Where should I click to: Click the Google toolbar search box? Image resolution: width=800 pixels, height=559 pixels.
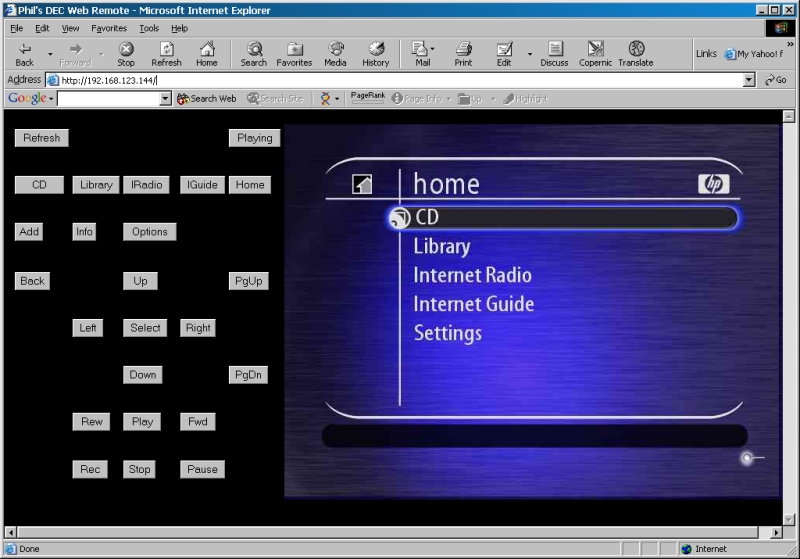pyautogui.click(x=109, y=98)
